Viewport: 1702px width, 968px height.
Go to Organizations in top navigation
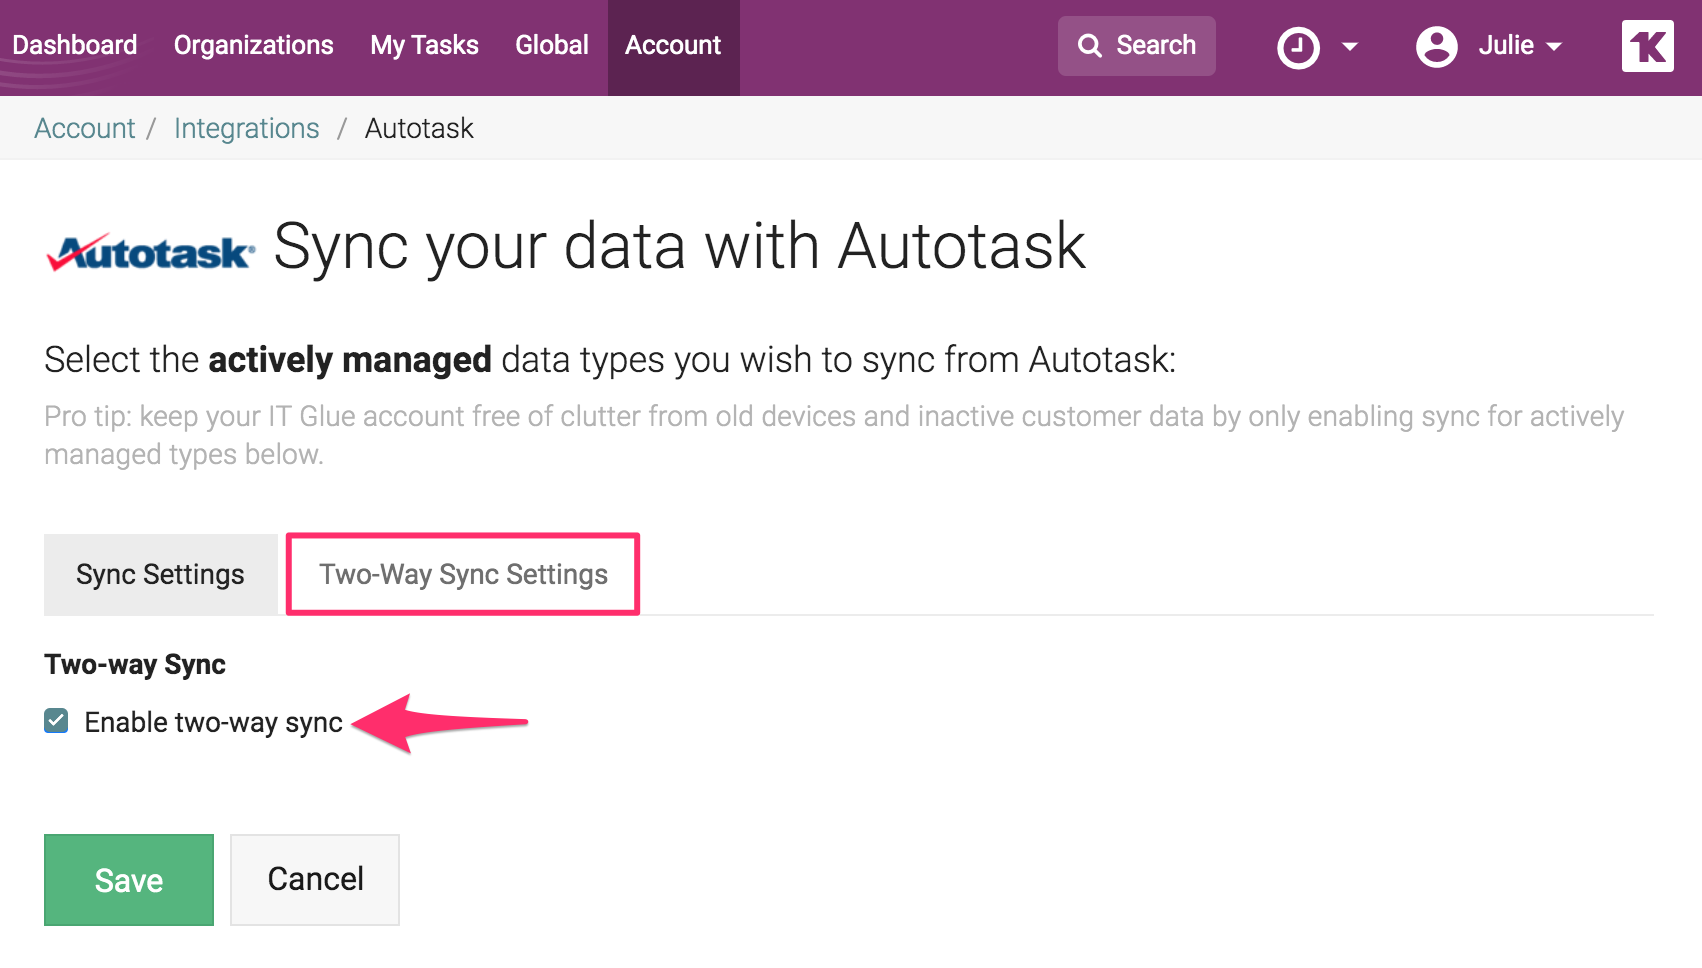pyautogui.click(x=253, y=45)
